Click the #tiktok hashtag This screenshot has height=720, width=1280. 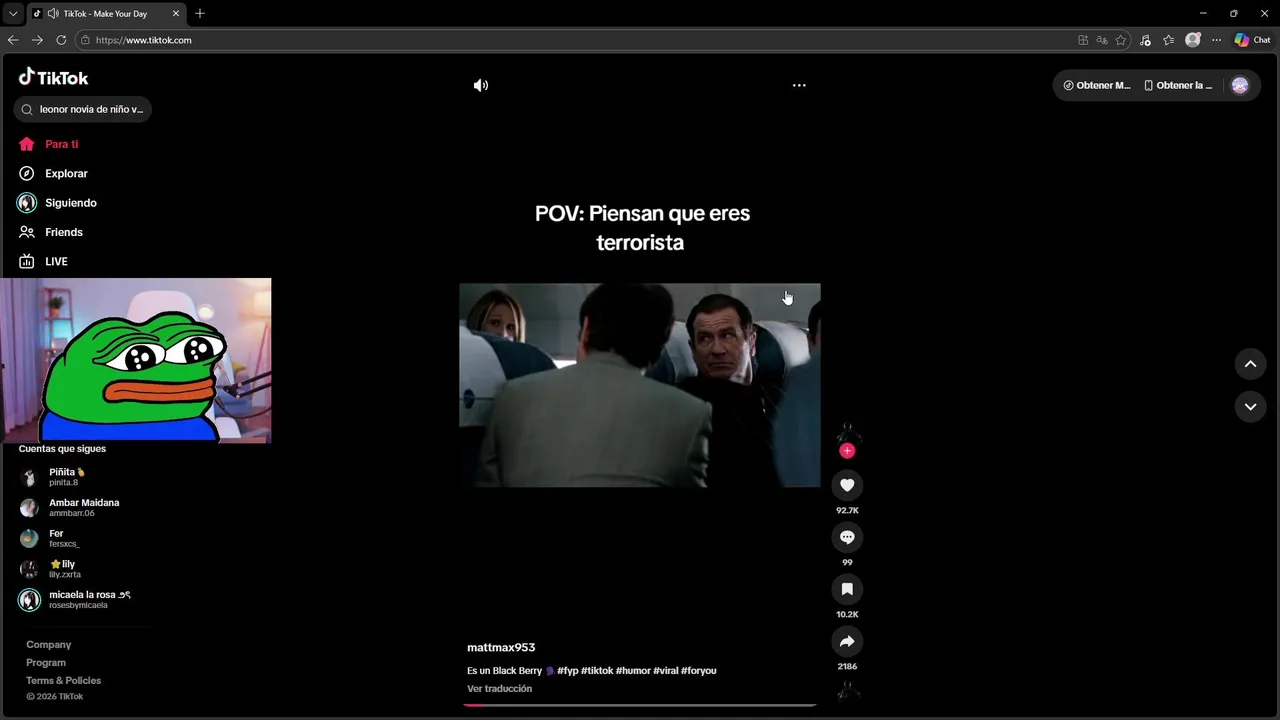(597, 671)
